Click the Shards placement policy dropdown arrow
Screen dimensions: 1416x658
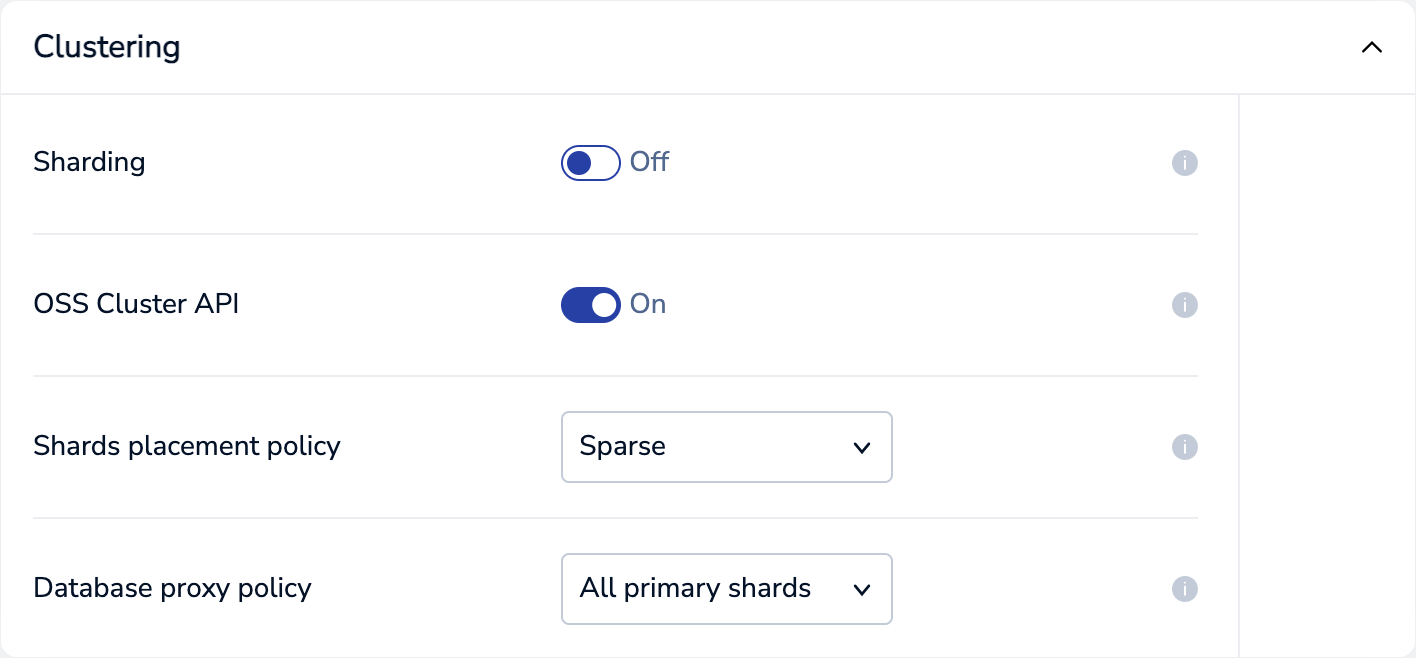click(x=862, y=448)
